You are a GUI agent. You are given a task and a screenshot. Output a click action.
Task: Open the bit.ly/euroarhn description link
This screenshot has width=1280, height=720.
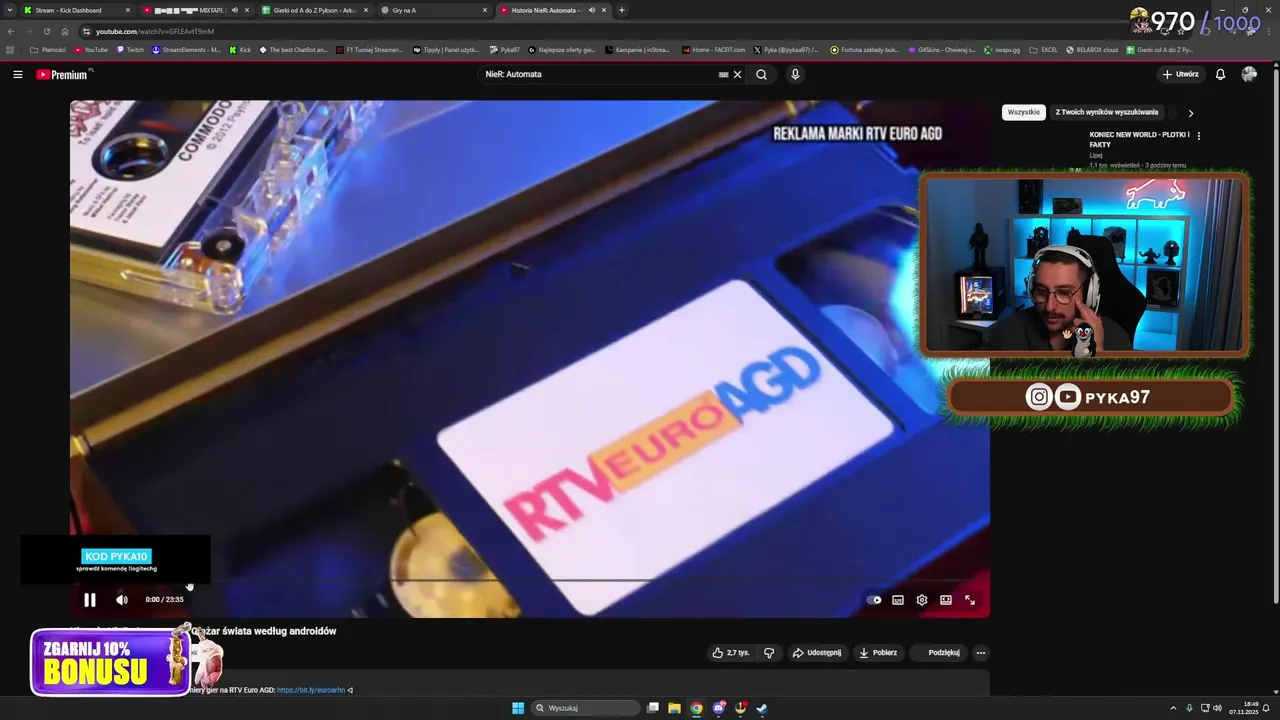point(311,690)
